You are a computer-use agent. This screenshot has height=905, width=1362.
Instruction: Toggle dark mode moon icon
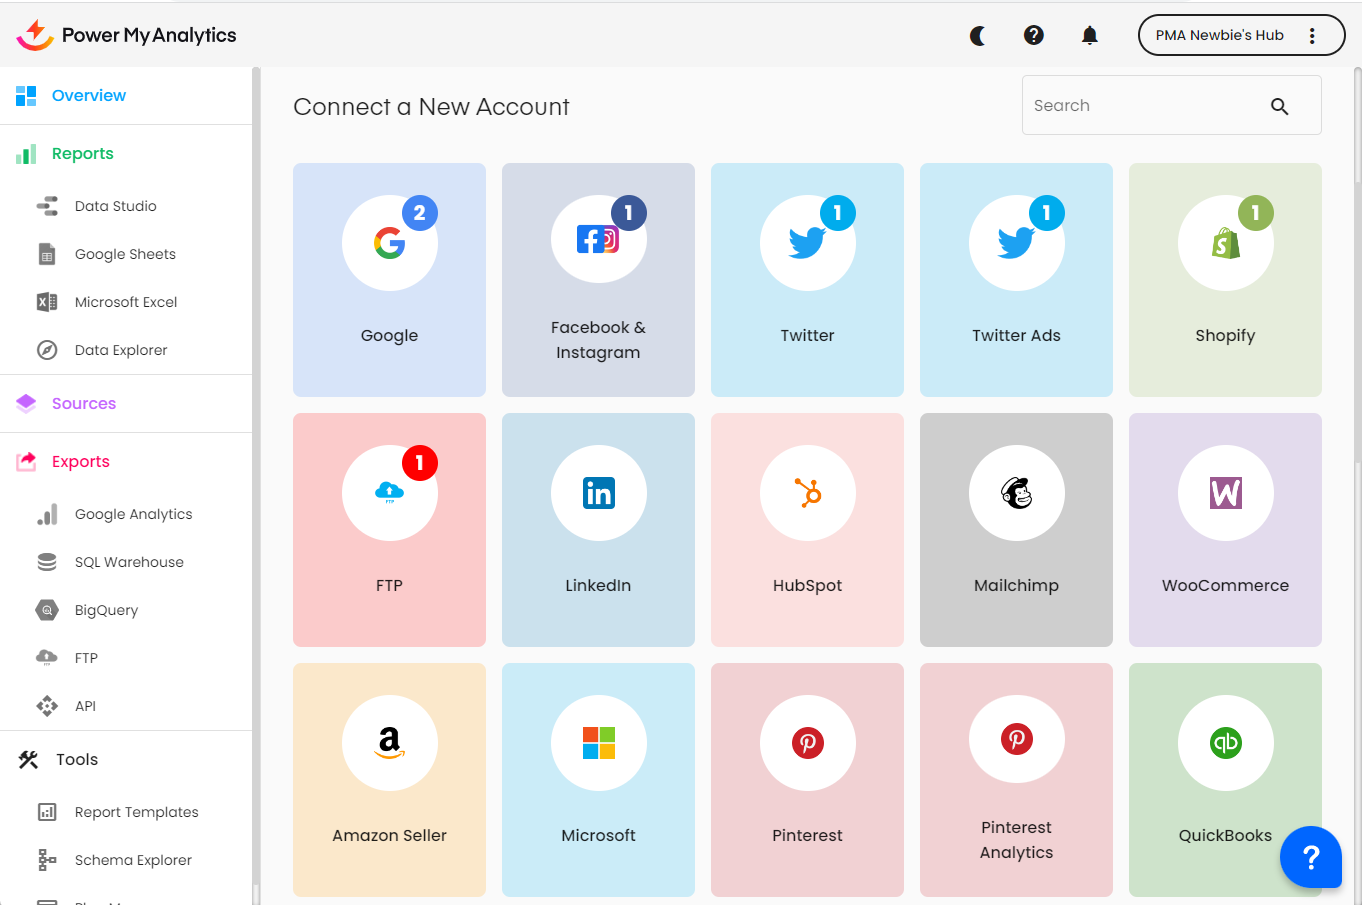[x=978, y=36]
